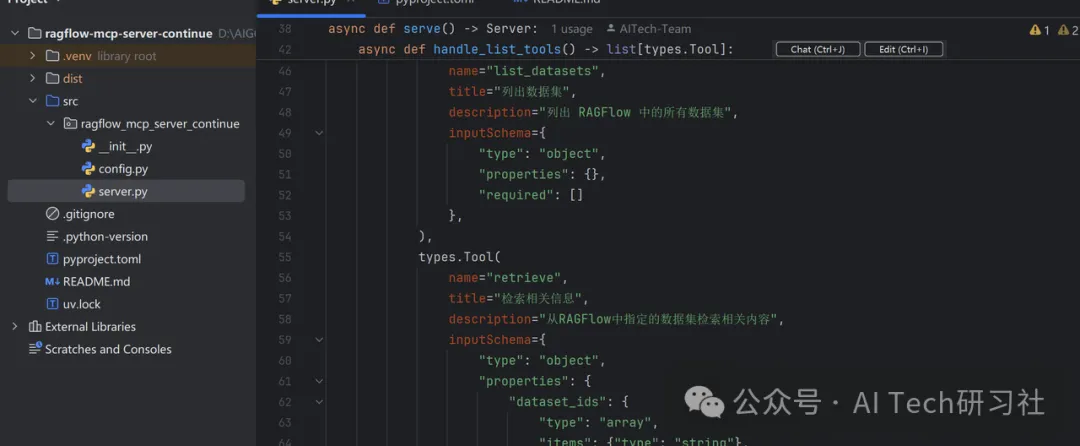Fold the "dataset_ids" block at line 62

pyautogui.click(x=319, y=402)
